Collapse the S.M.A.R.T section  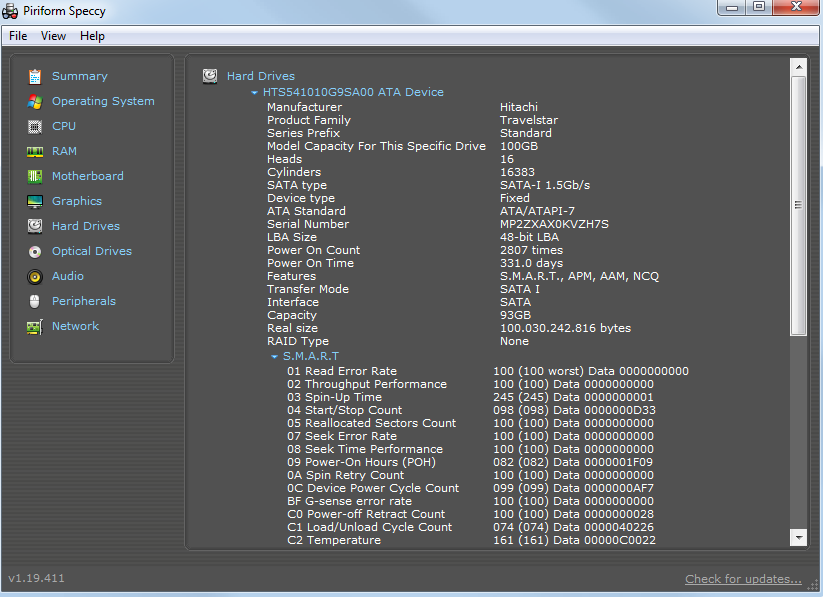(x=274, y=357)
